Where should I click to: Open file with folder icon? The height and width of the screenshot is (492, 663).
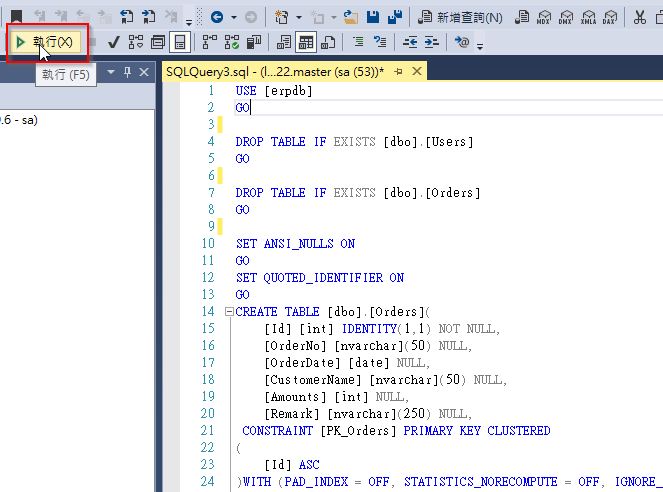(351, 17)
